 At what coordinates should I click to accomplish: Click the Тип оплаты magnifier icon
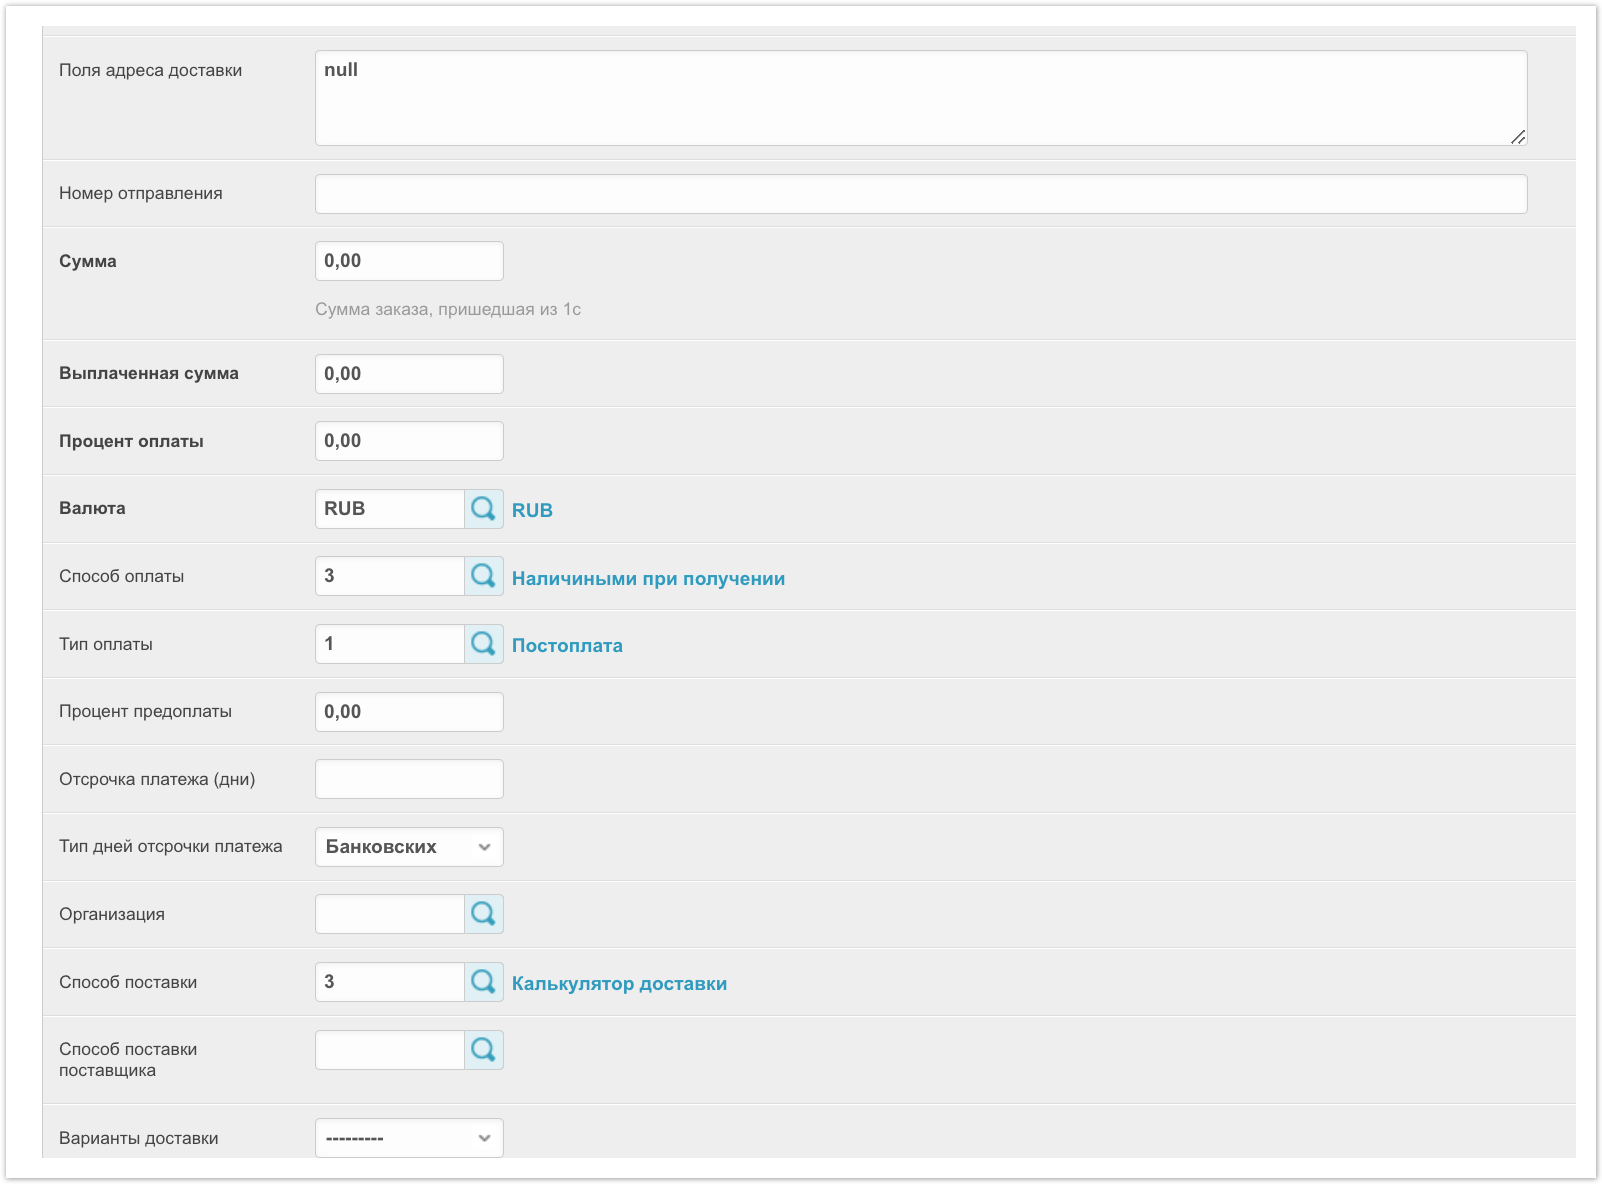pyautogui.click(x=483, y=644)
